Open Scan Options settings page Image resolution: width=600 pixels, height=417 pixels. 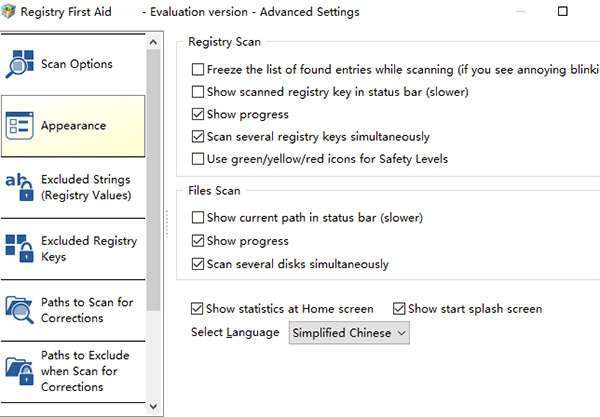[76, 64]
